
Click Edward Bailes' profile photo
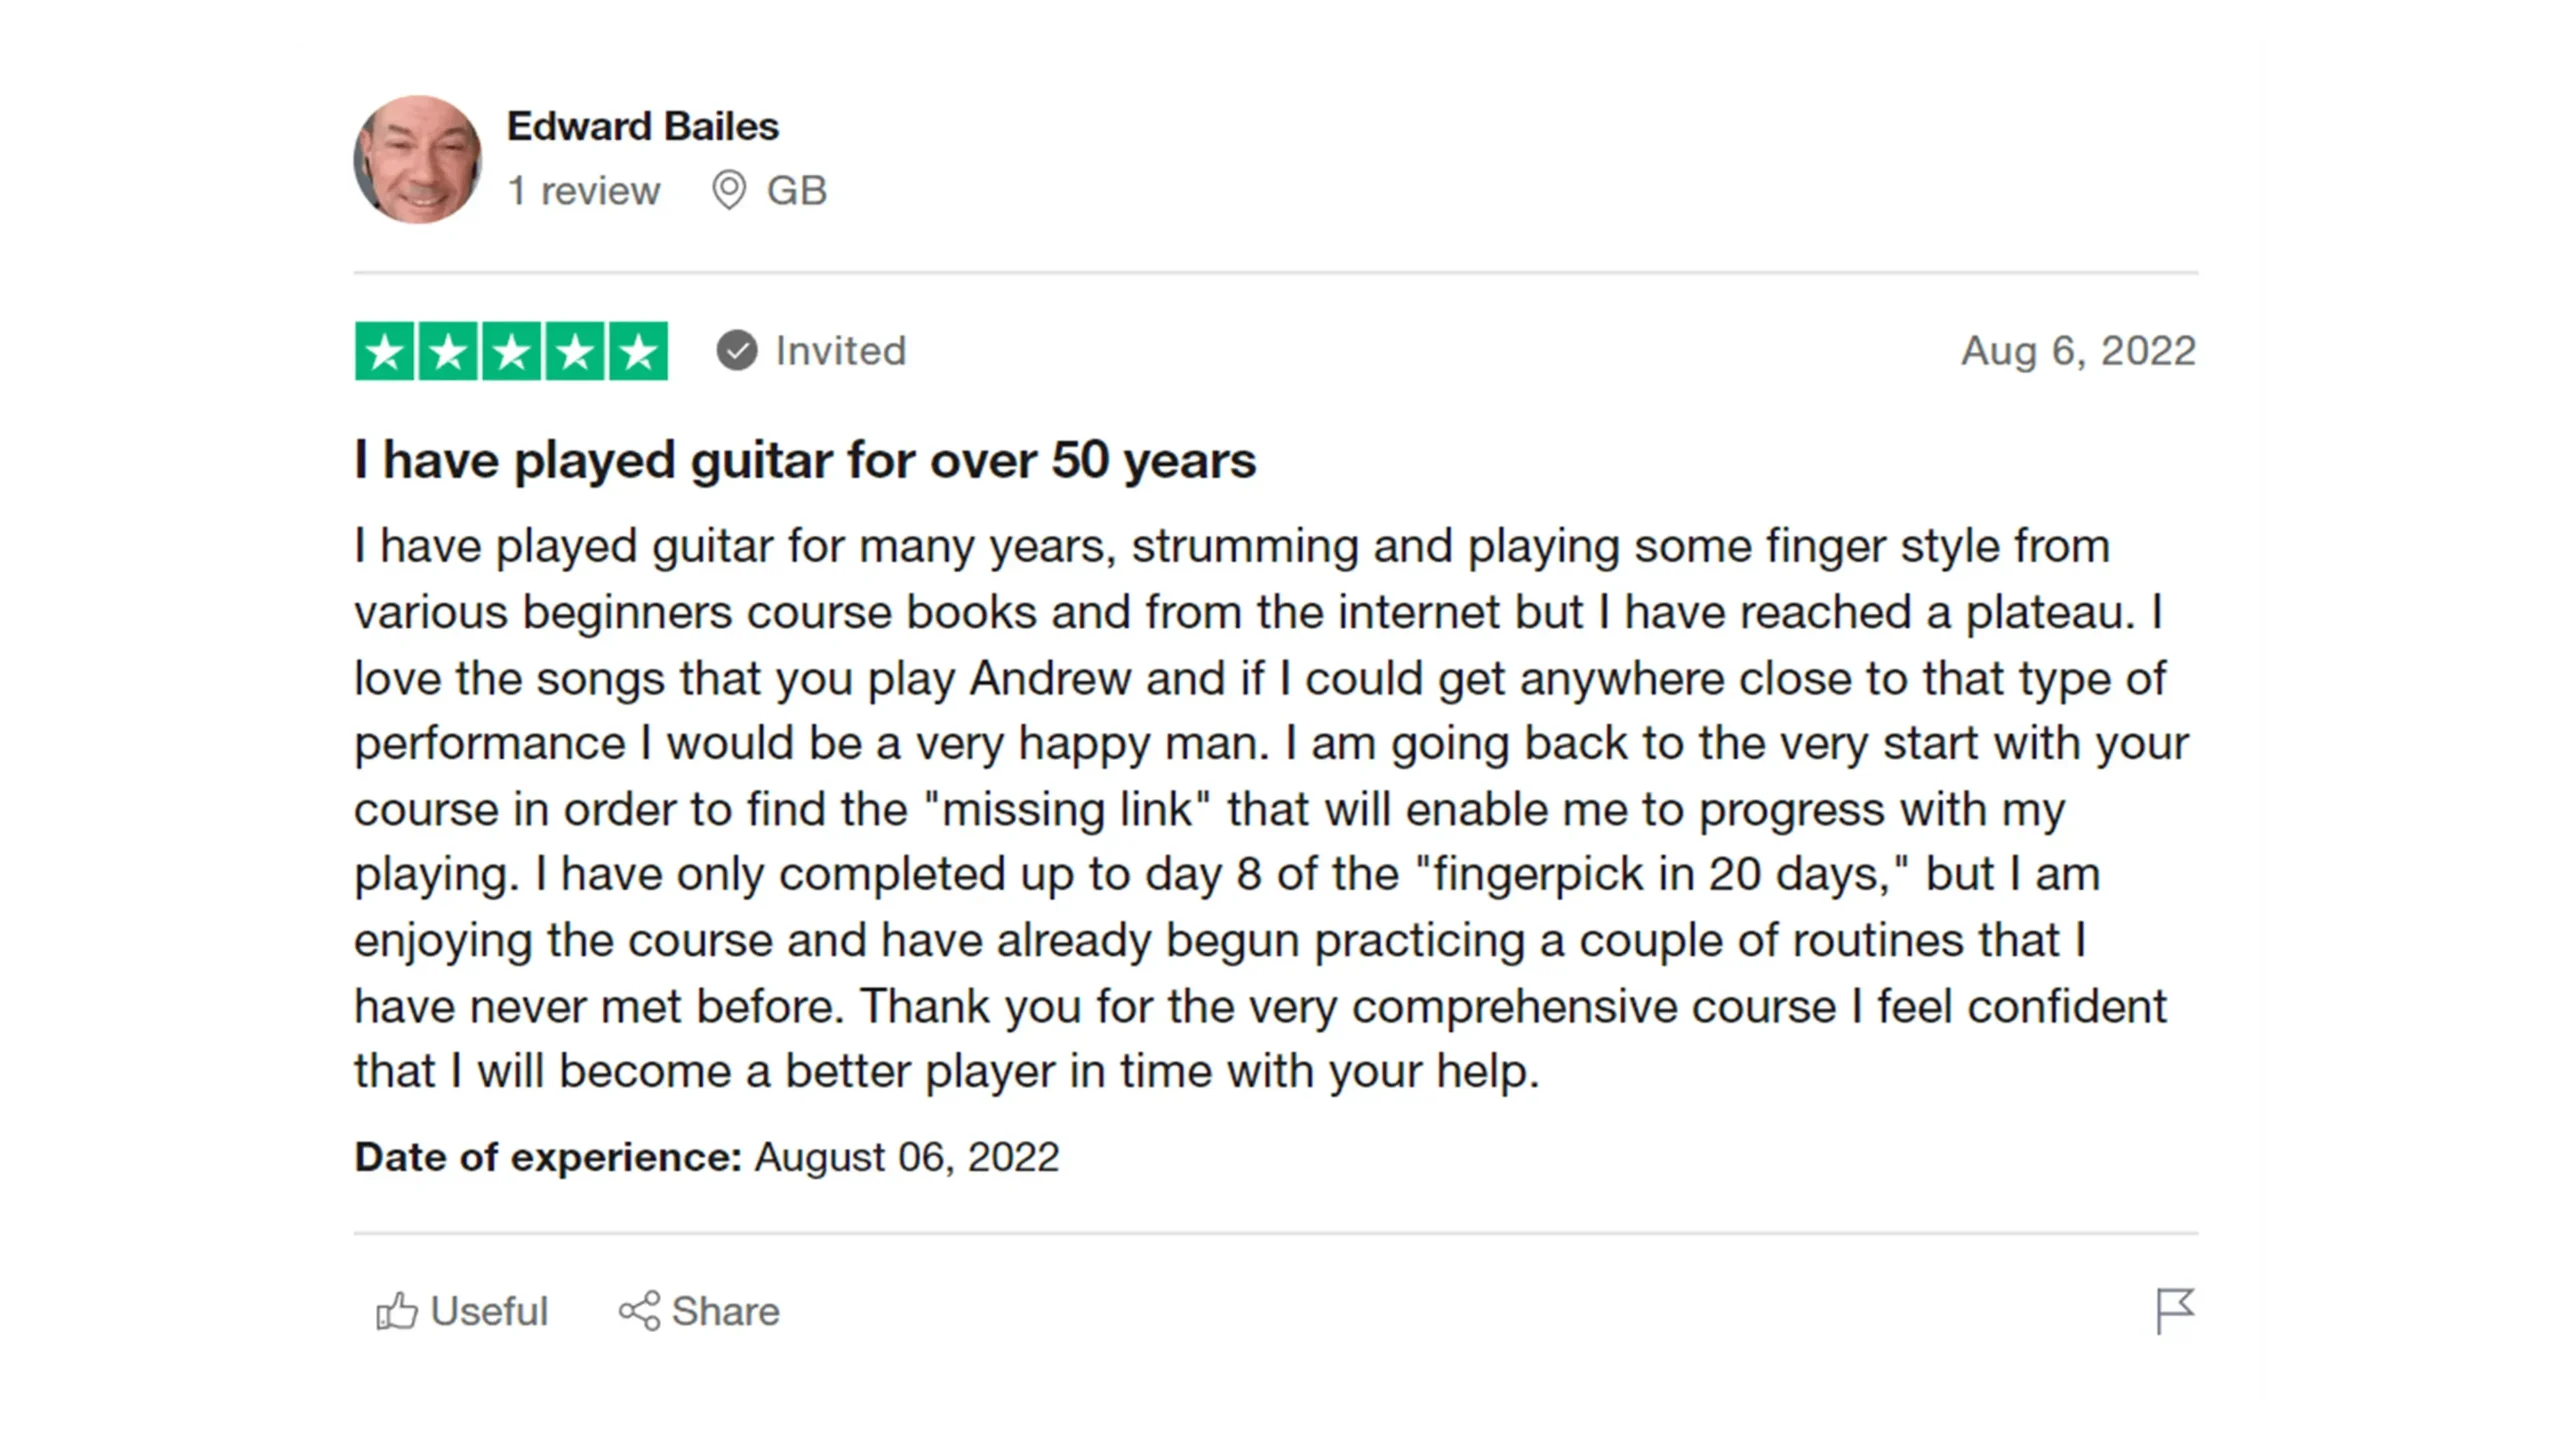(418, 160)
